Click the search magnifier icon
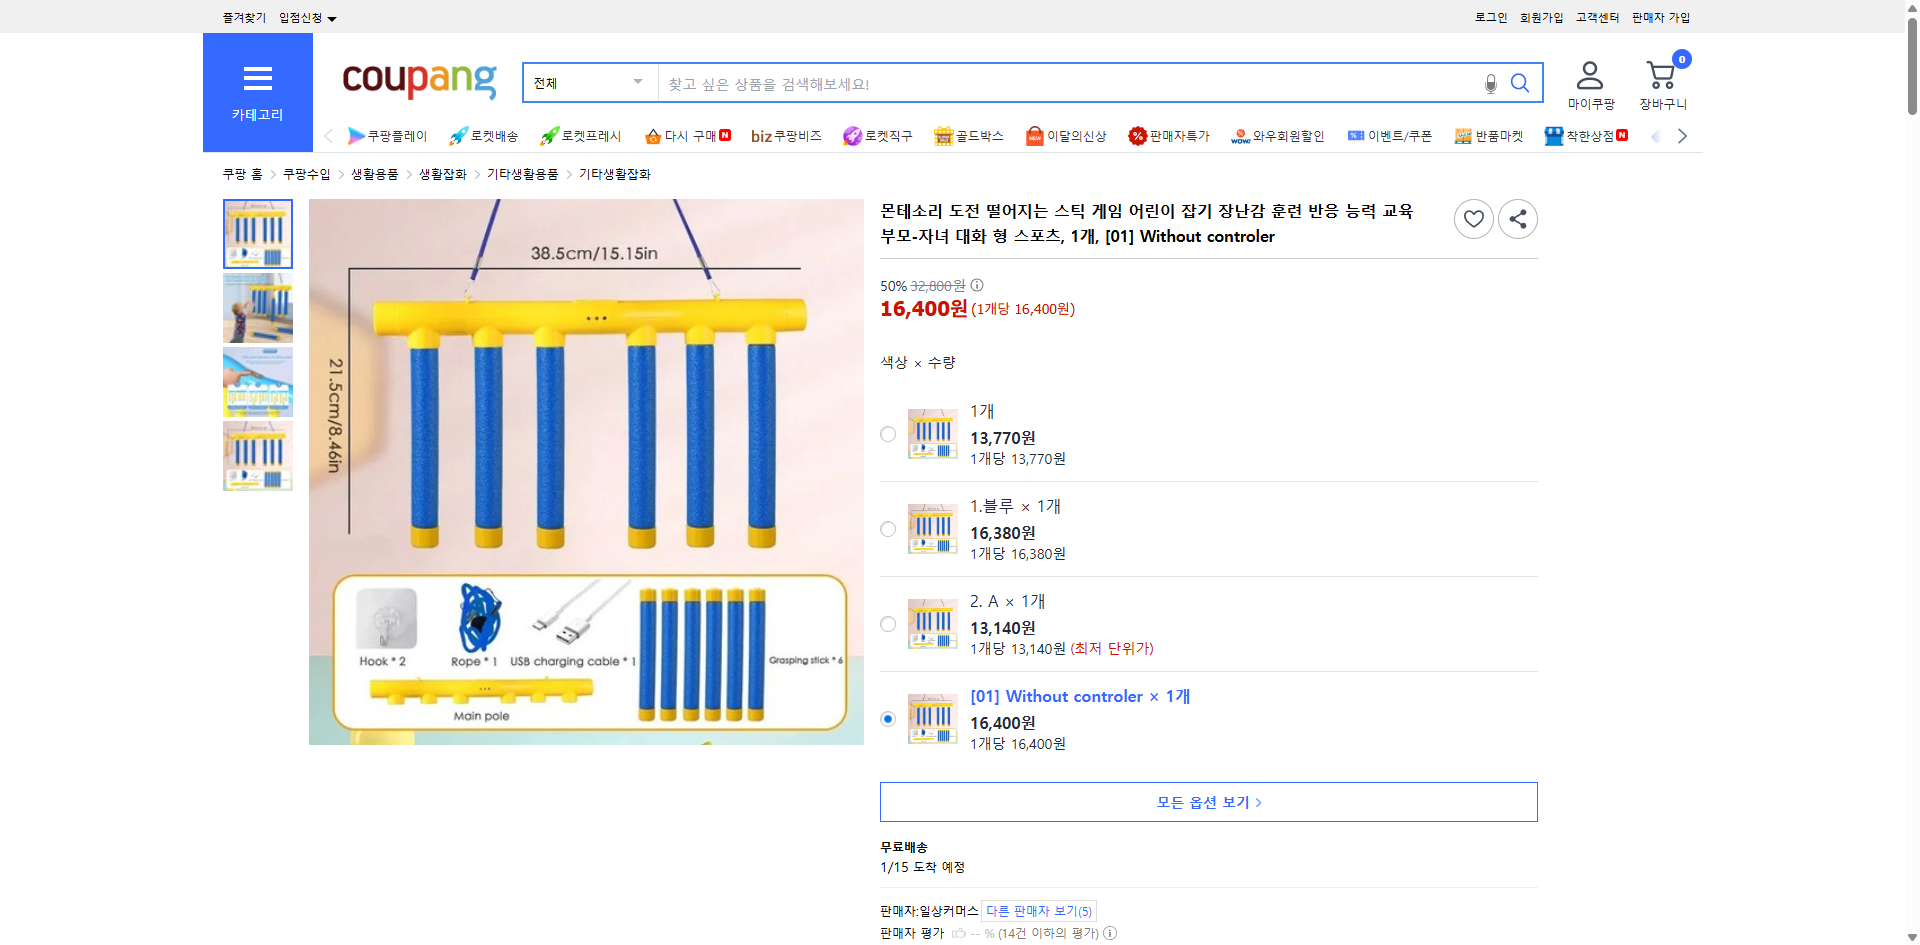Image resolution: width=1920 pixels, height=945 pixels. click(x=1519, y=83)
